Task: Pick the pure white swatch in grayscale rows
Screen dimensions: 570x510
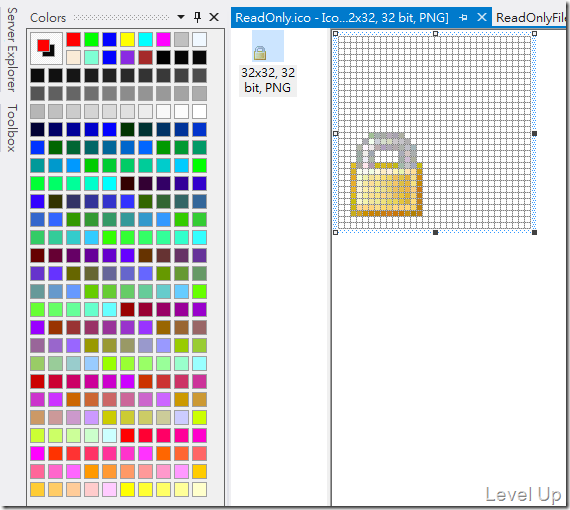Action: click(199, 112)
